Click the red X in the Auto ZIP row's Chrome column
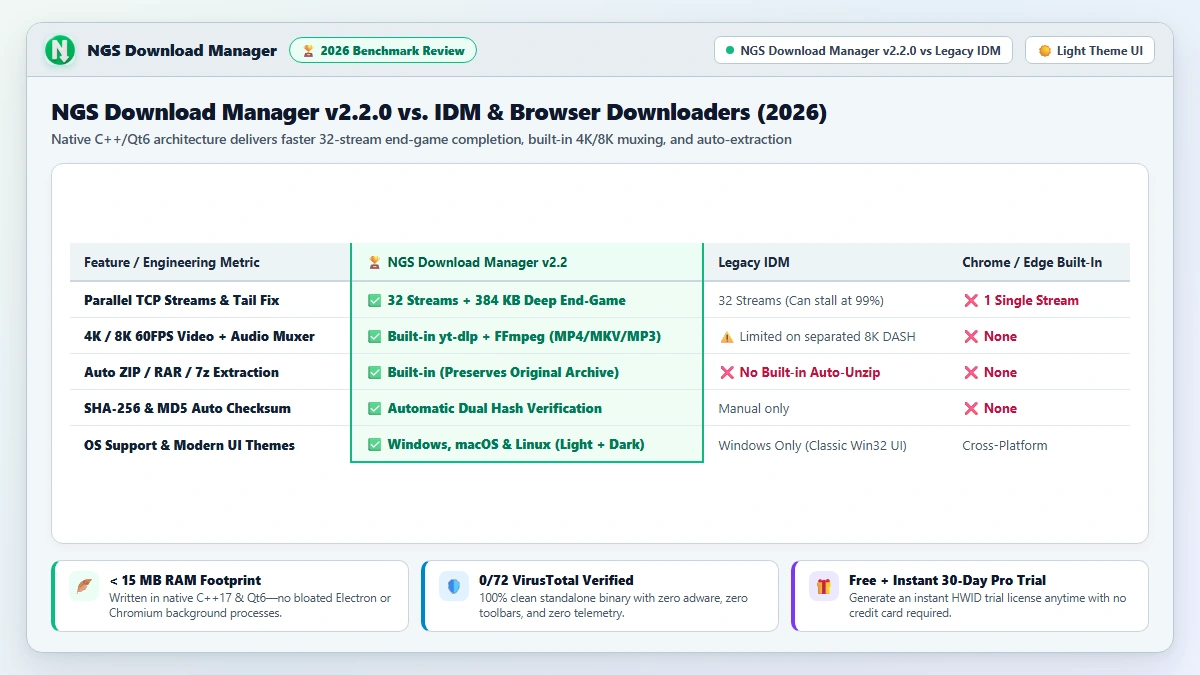The image size is (1200, 675). pos(970,372)
